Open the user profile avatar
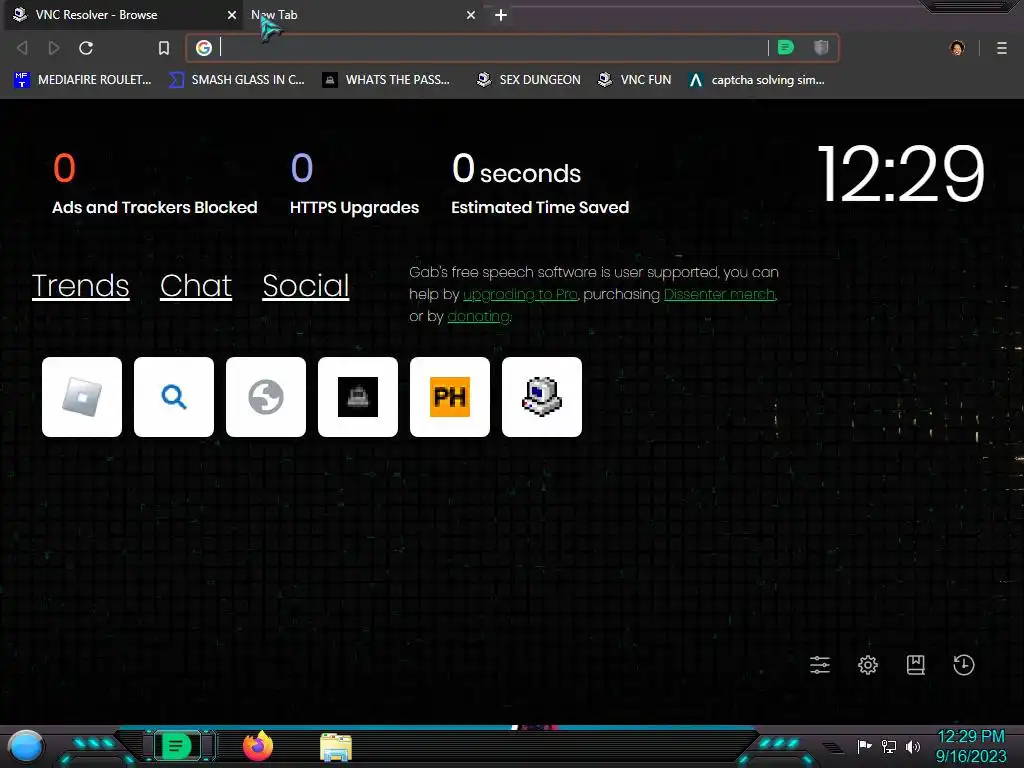Viewport: 1024px width, 768px height. pyautogui.click(x=957, y=48)
